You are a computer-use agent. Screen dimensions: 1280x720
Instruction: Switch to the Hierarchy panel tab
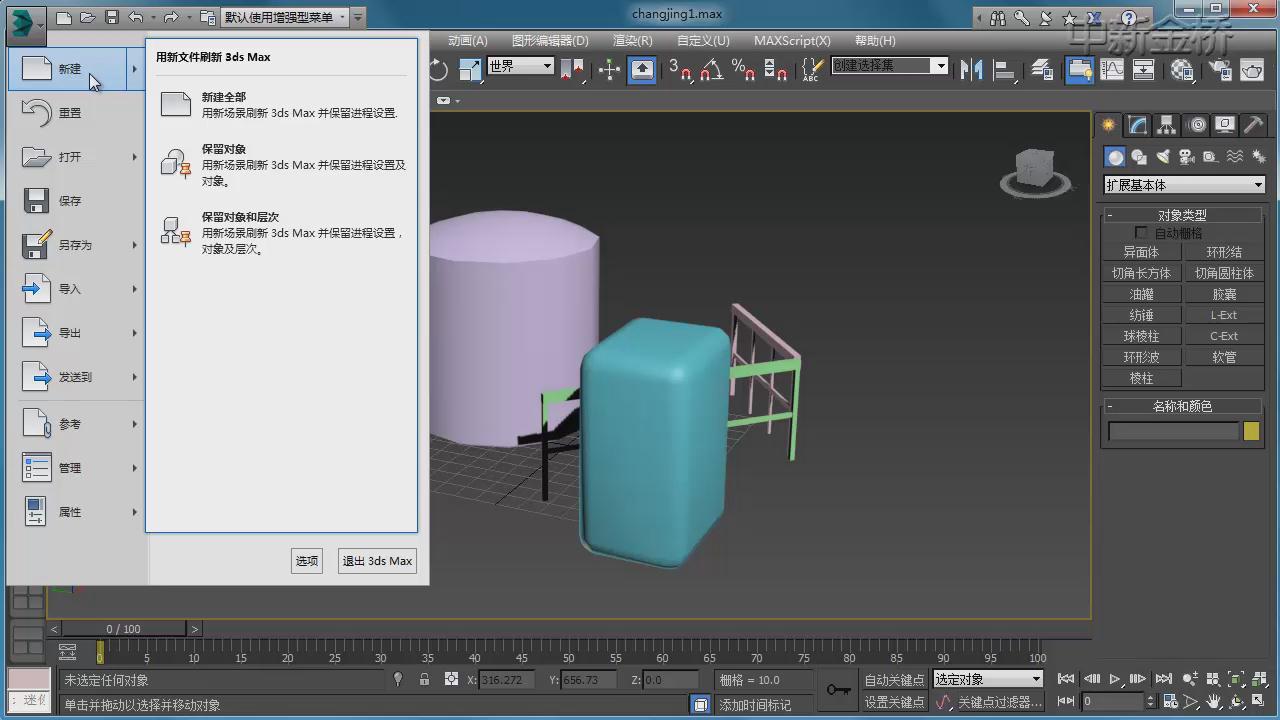pyautogui.click(x=1167, y=125)
